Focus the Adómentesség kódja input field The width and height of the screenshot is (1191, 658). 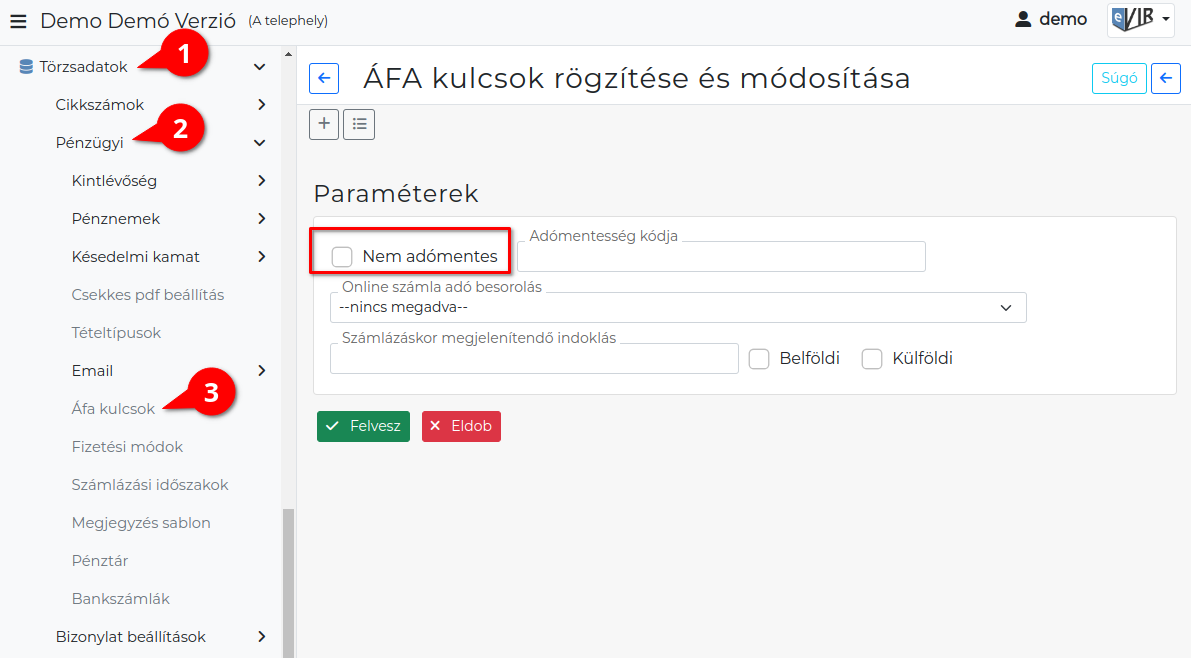click(721, 257)
